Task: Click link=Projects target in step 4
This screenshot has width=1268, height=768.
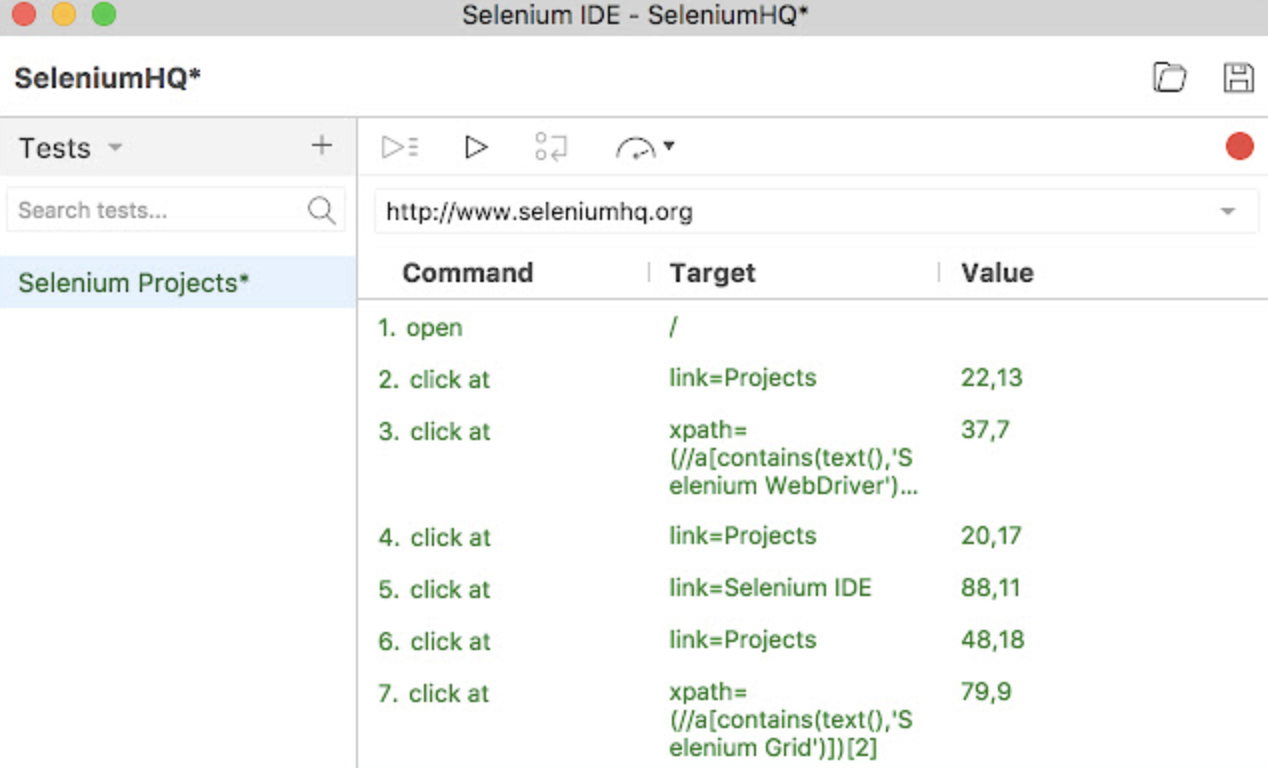Action: pyautogui.click(x=743, y=536)
